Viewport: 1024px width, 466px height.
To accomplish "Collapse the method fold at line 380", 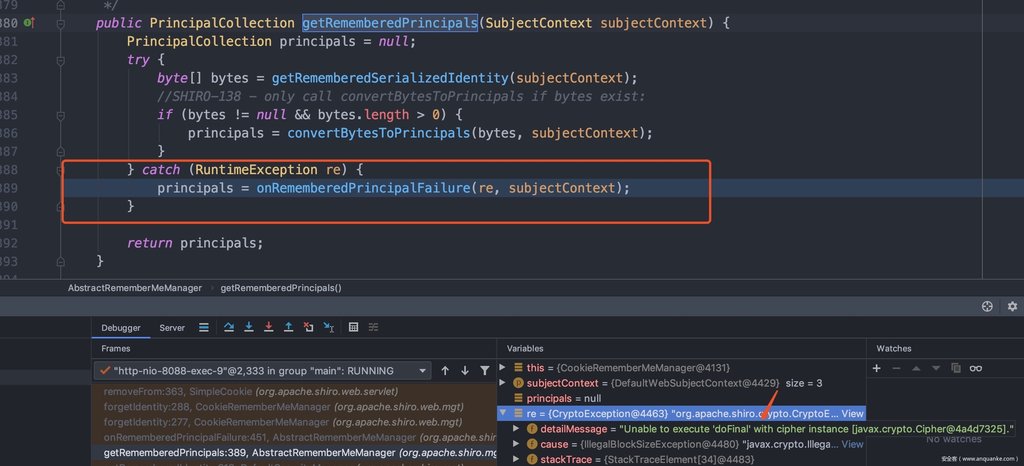I will (x=61, y=23).
